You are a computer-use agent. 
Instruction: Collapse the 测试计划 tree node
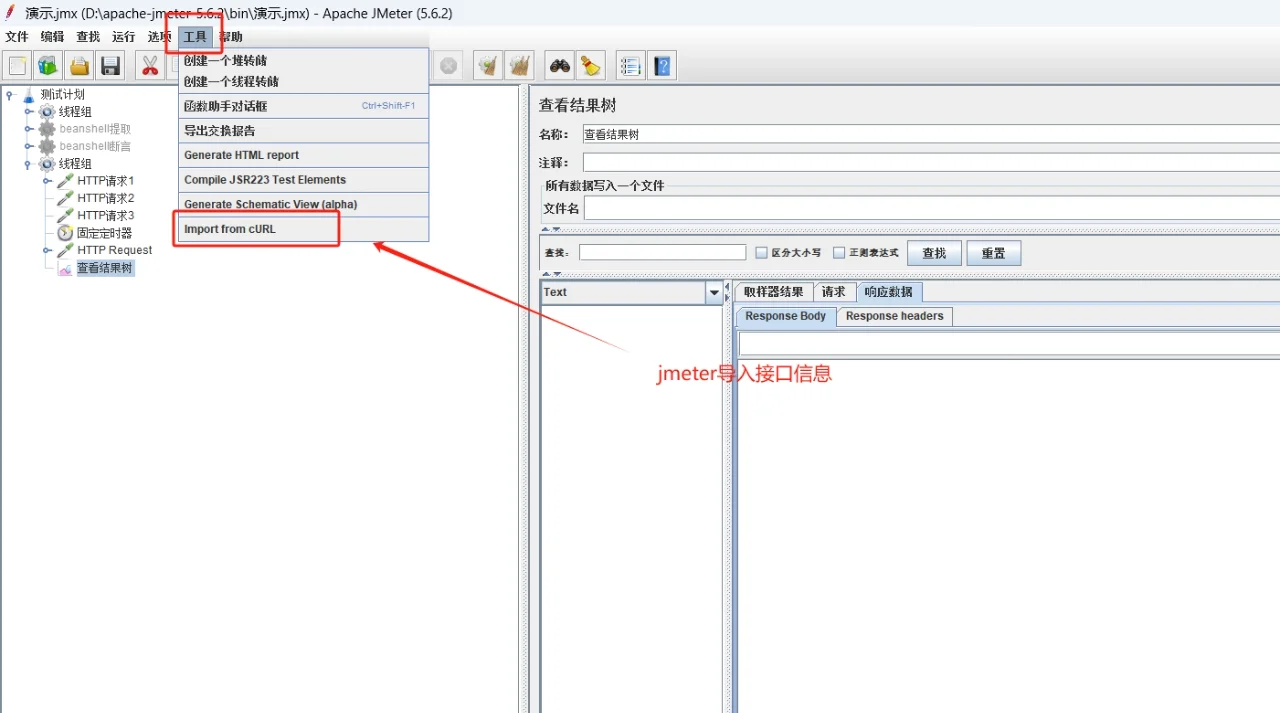pos(10,95)
